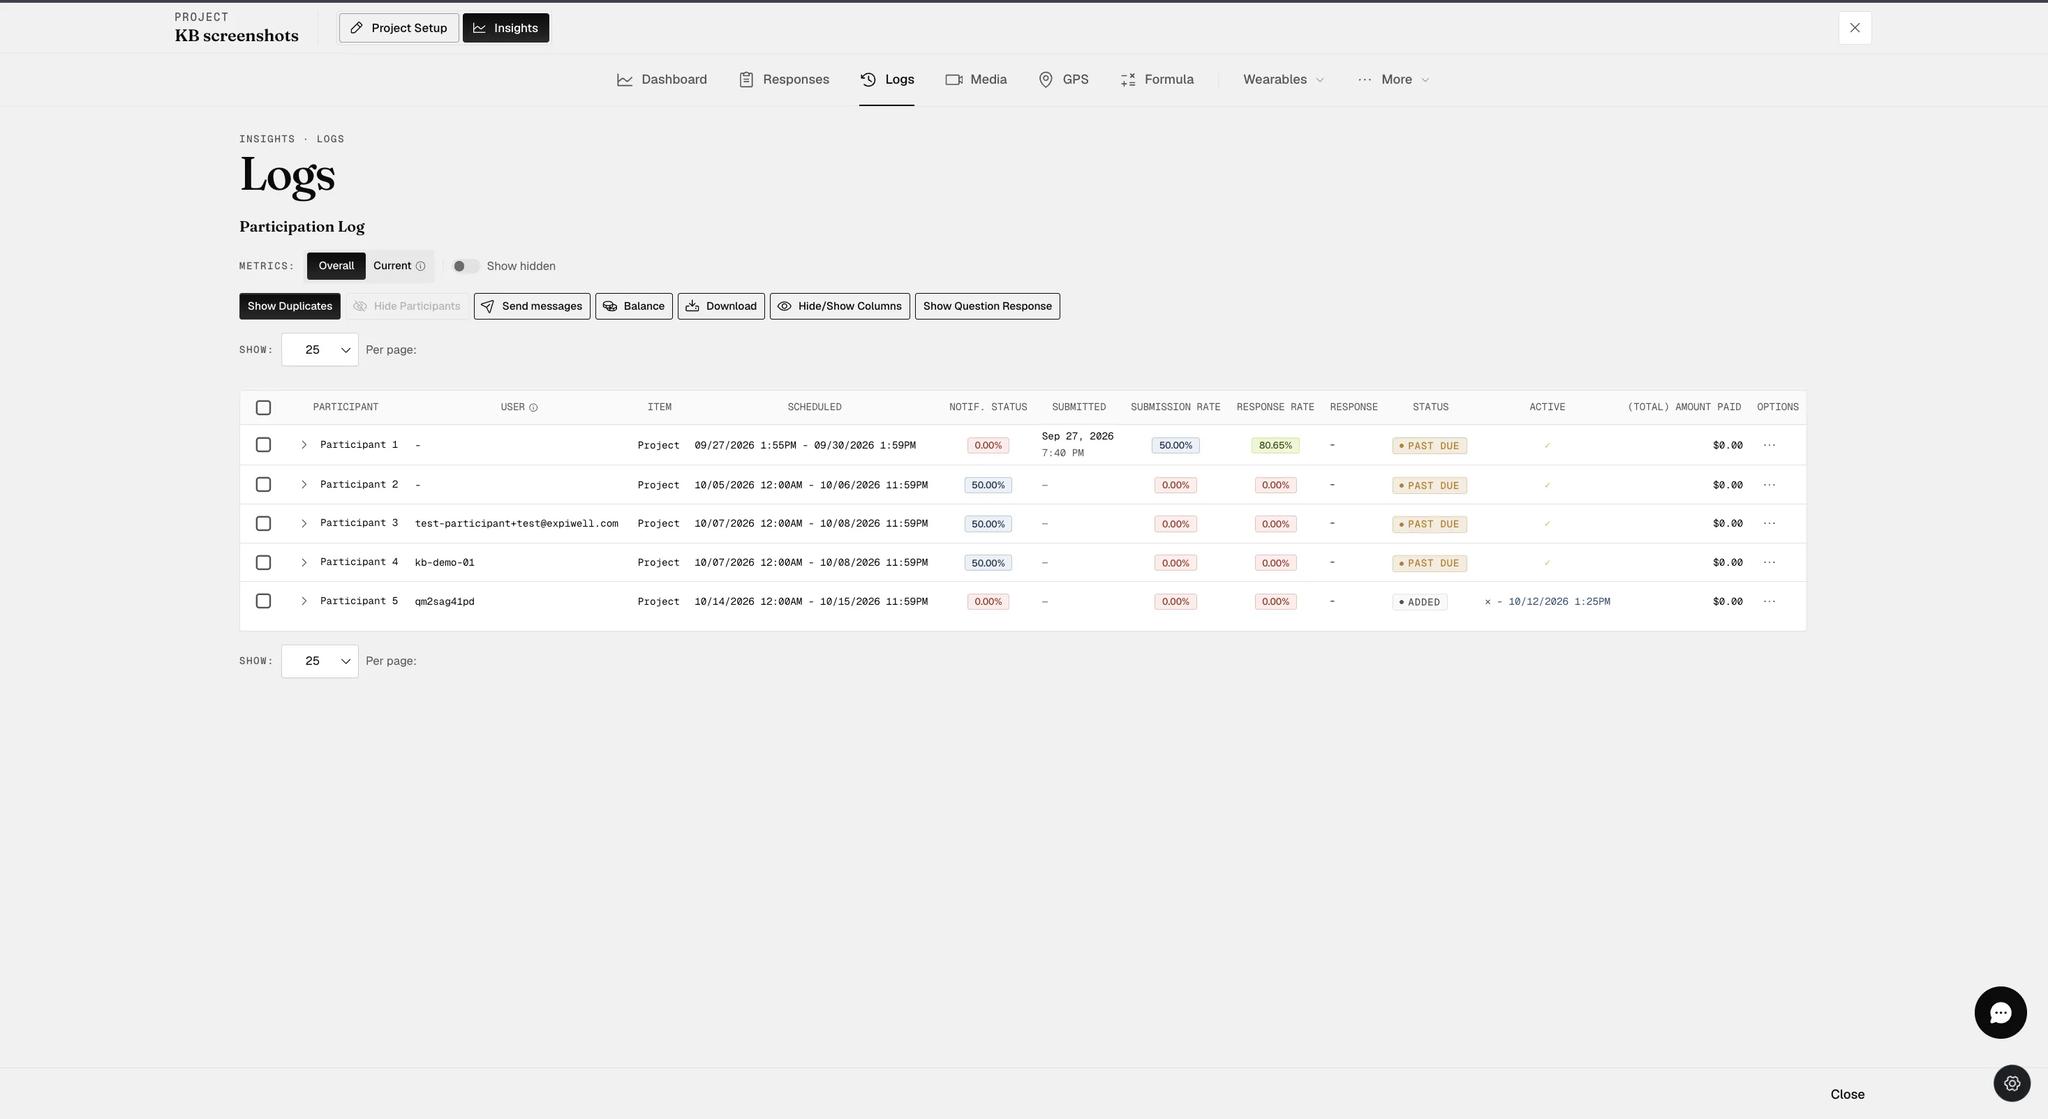This screenshot has width=2048, height=1119.
Task: Click the 80.65% response rate badge
Action: tap(1275, 446)
